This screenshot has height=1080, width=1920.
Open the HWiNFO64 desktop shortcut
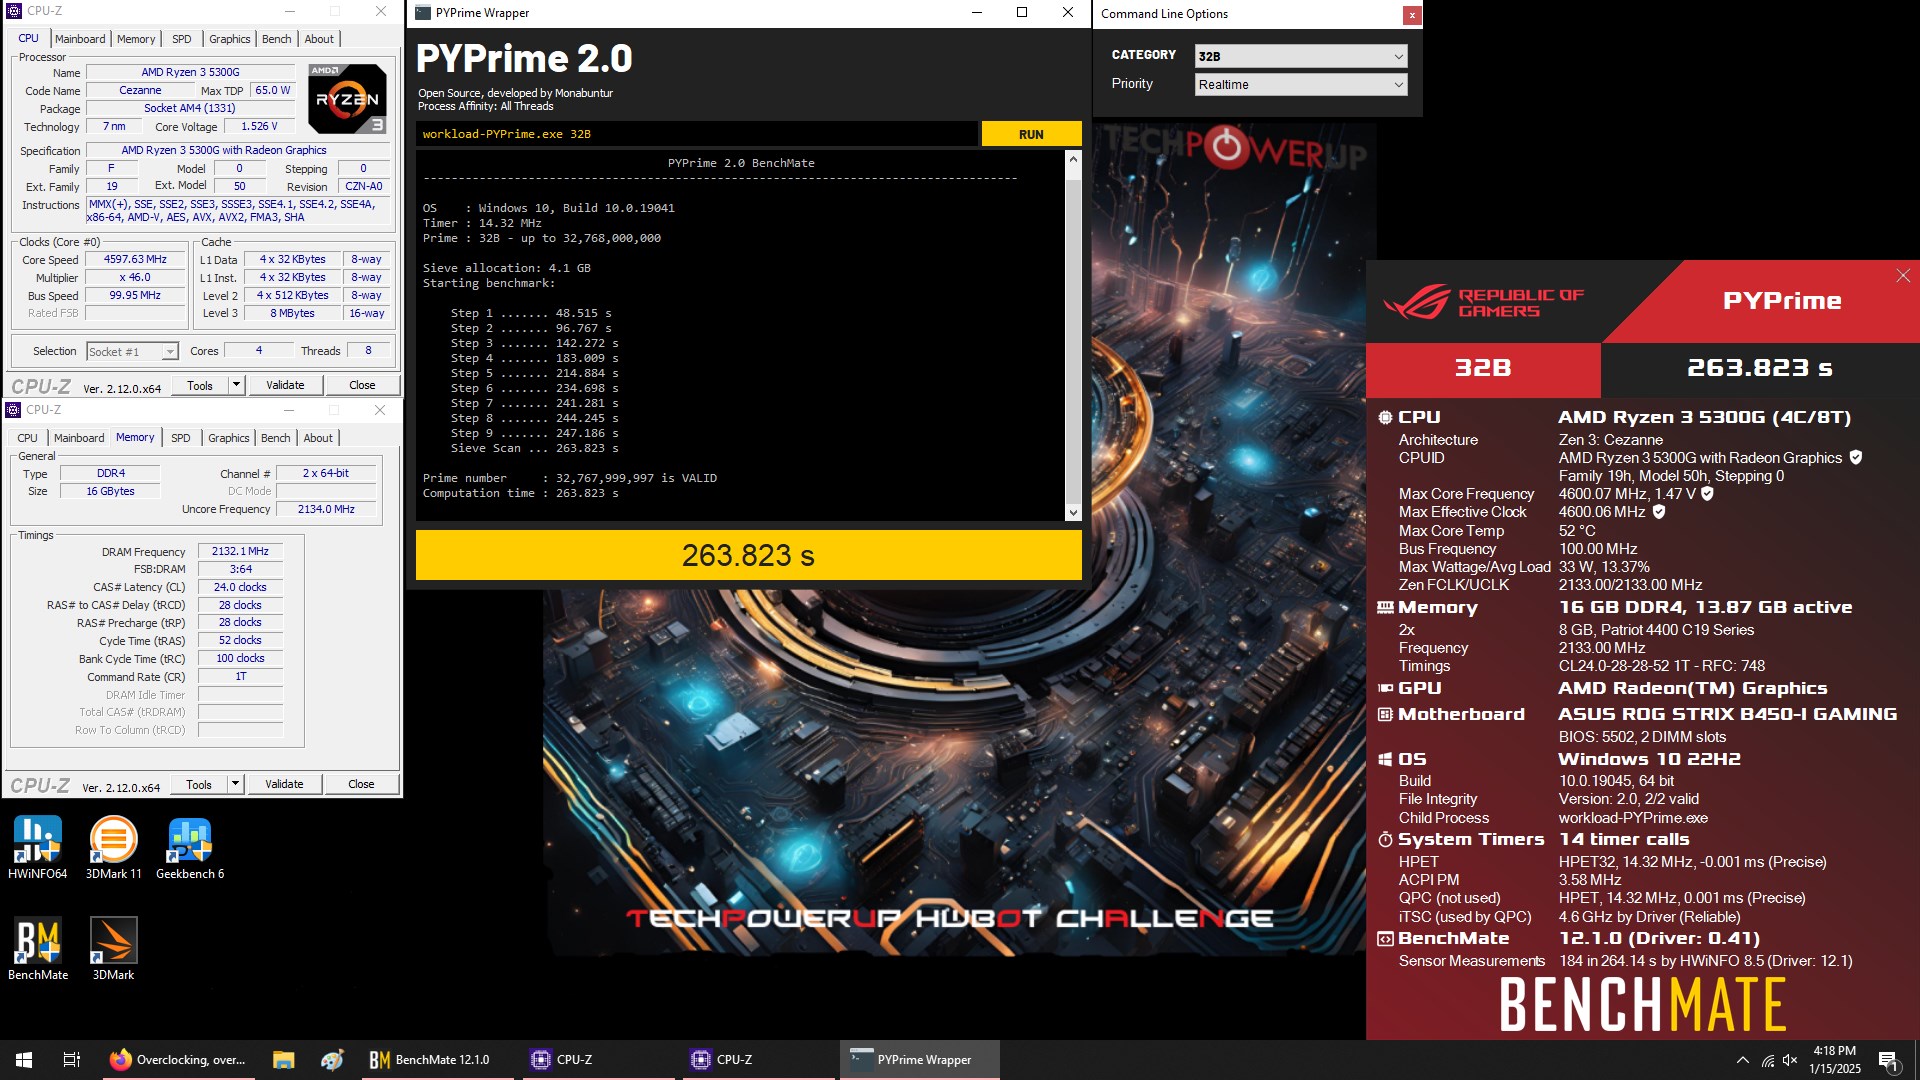click(x=38, y=847)
